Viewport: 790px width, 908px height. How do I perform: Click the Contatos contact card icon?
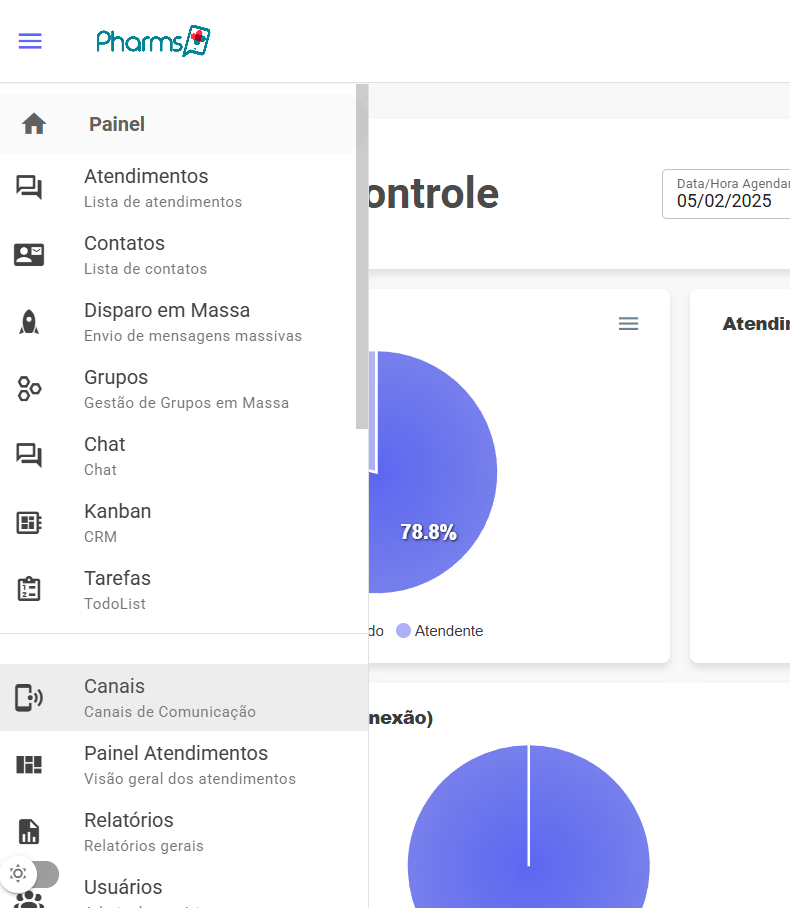[x=29, y=255]
